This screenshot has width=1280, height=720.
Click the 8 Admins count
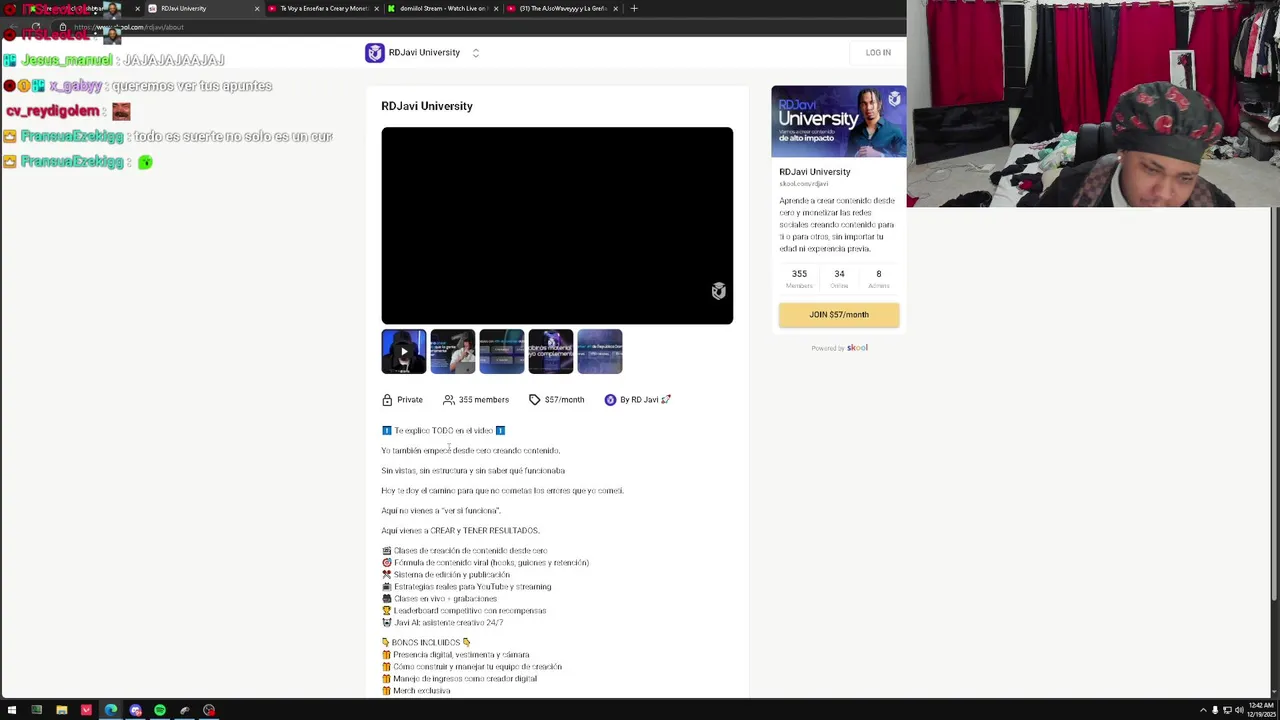click(x=879, y=279)
